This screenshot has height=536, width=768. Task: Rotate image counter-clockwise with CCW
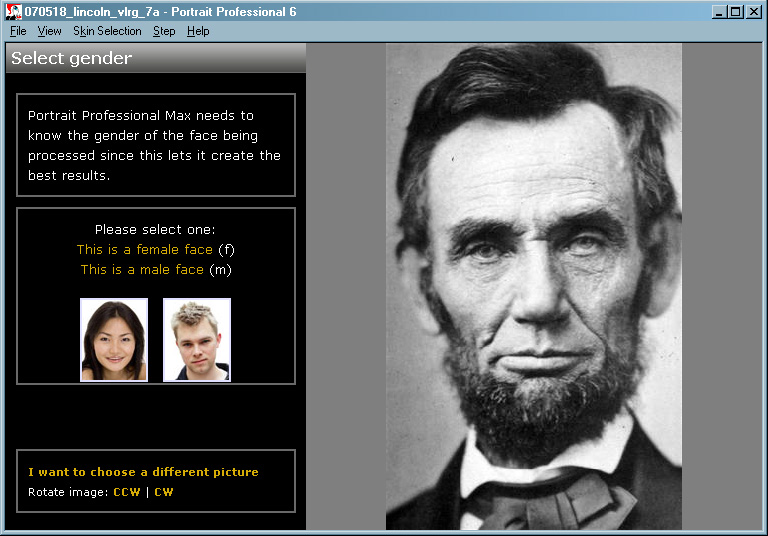(127, 492)
